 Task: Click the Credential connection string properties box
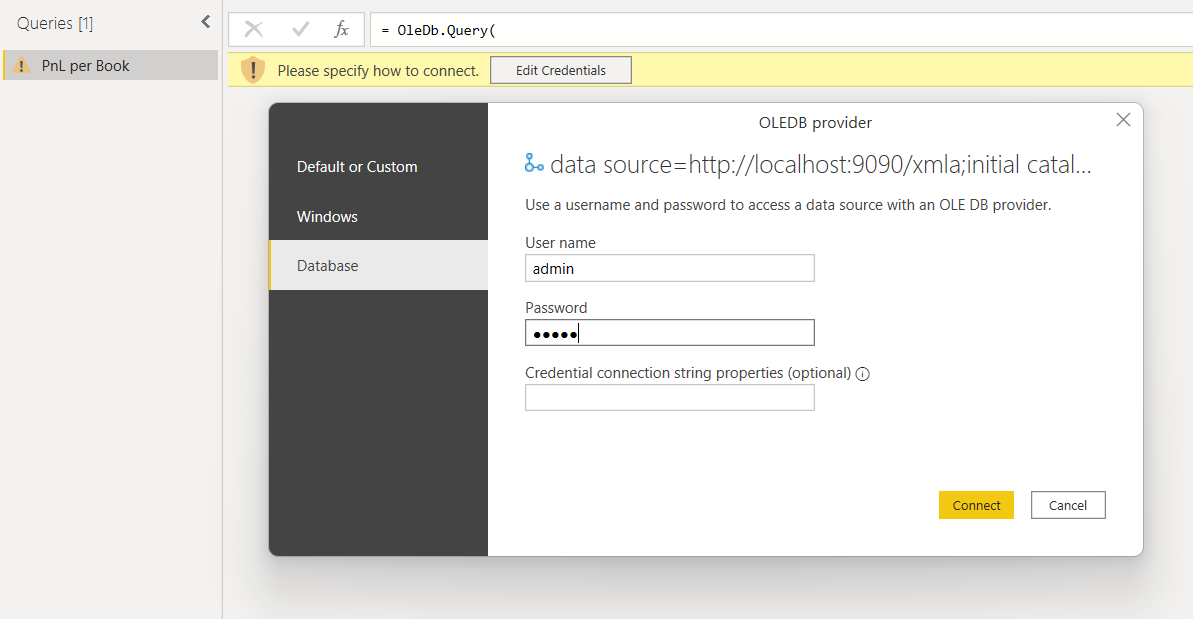click(x=669, y=398)
